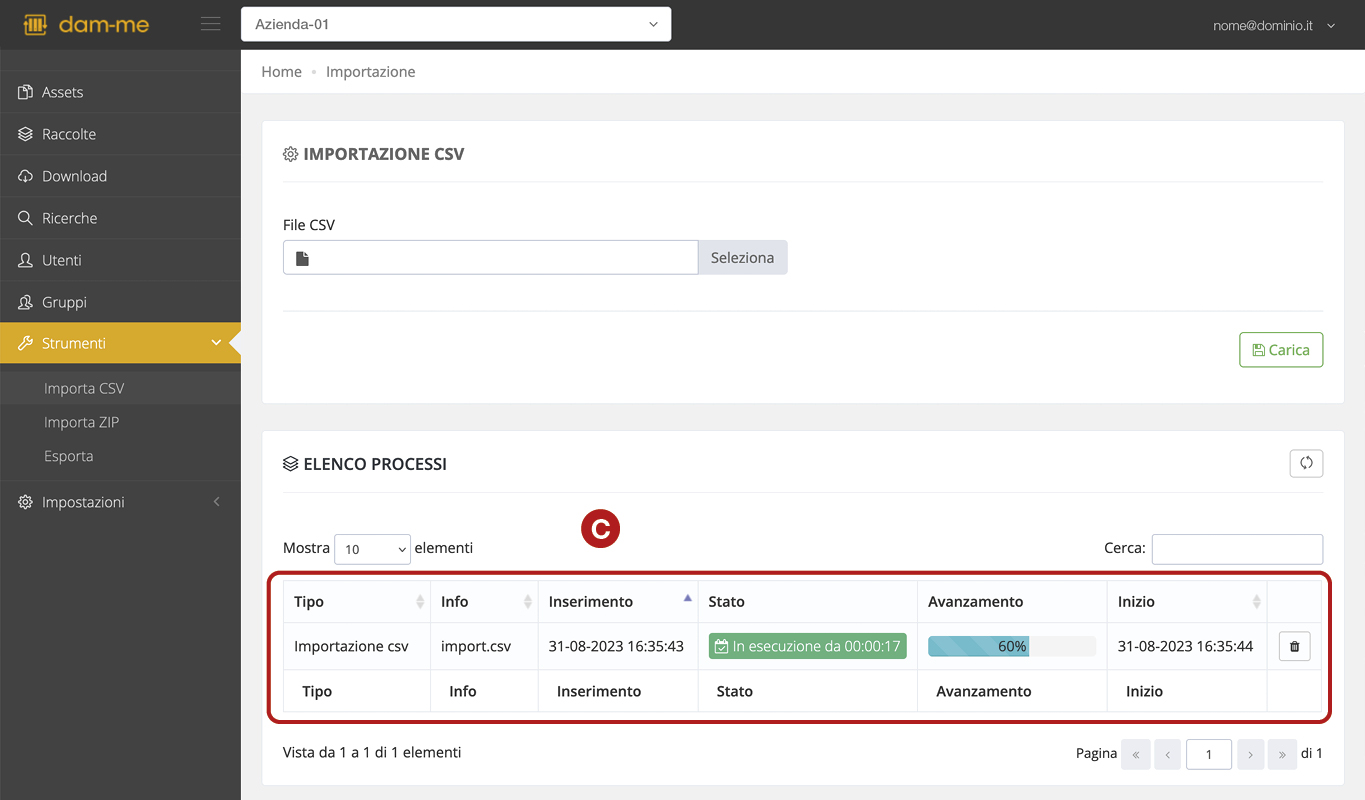Click the 'In esecuzione da 00:00:17' status badge
Viewport: 1365px width, 800px height.
pos(807,646)
